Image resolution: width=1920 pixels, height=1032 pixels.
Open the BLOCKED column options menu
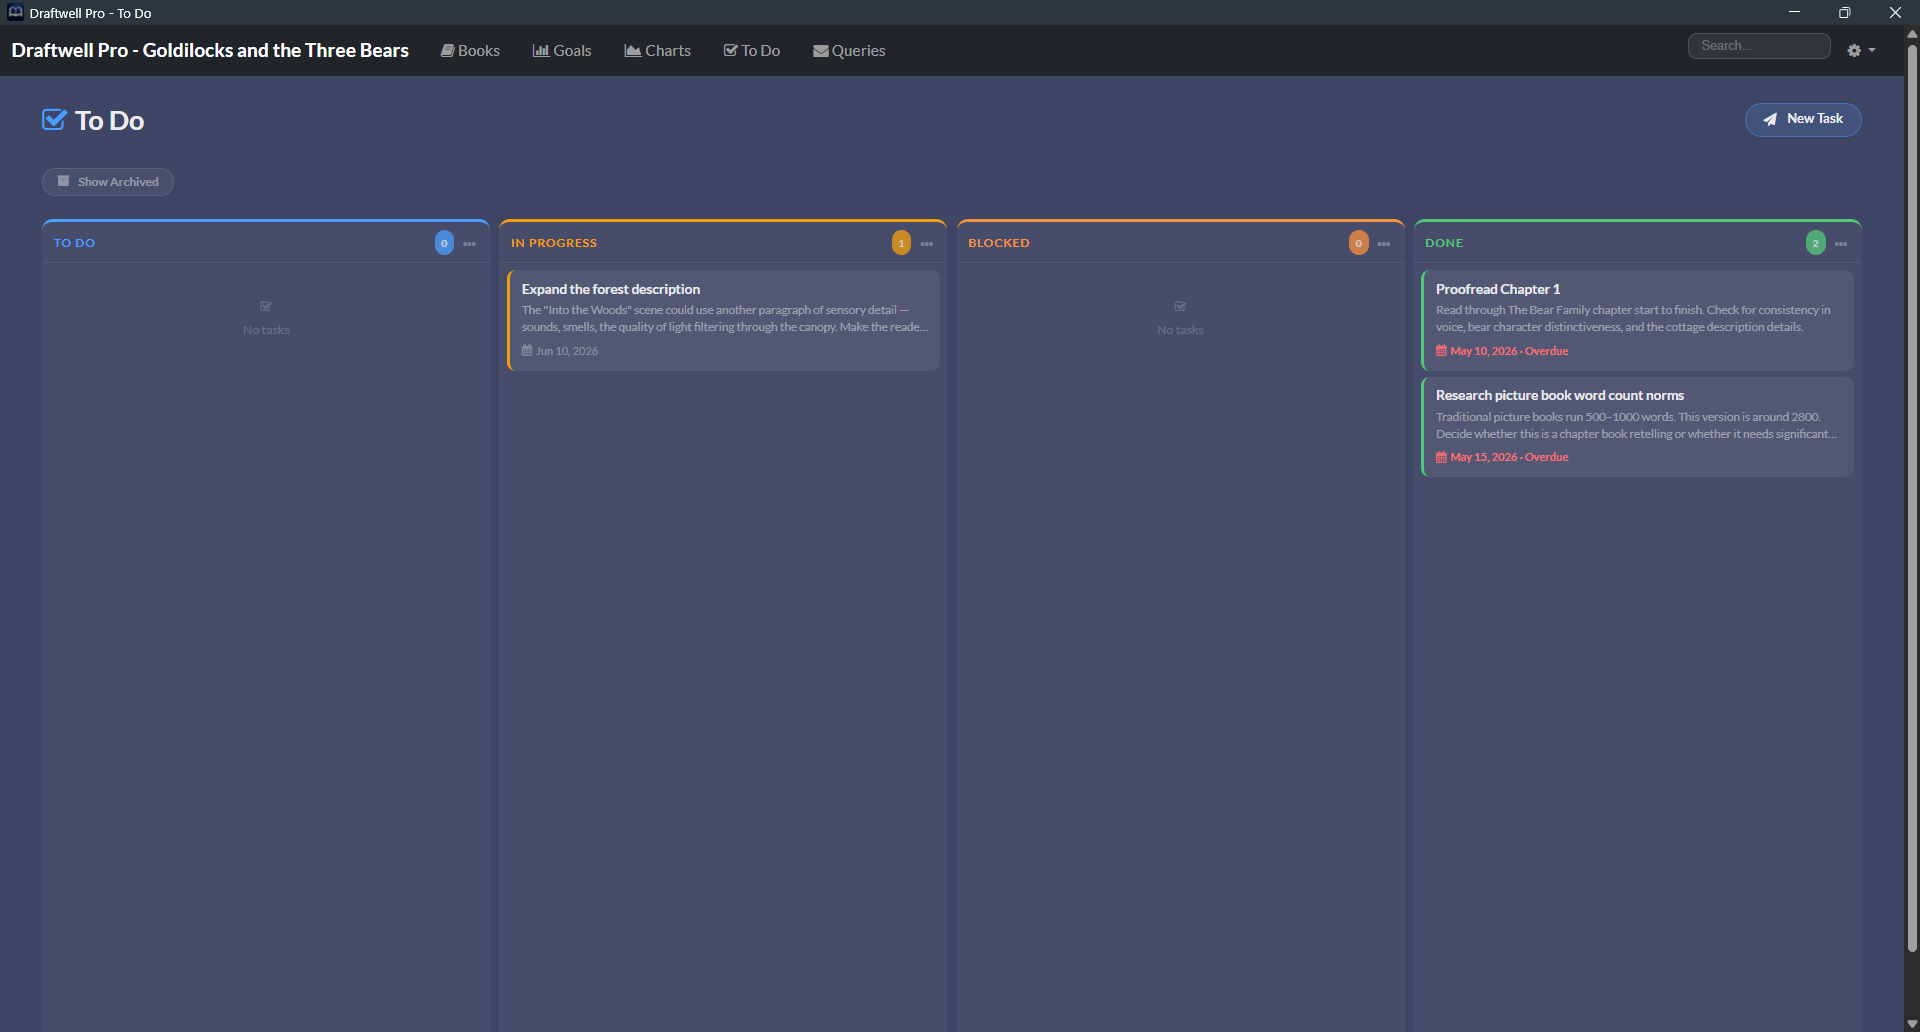1384,244
